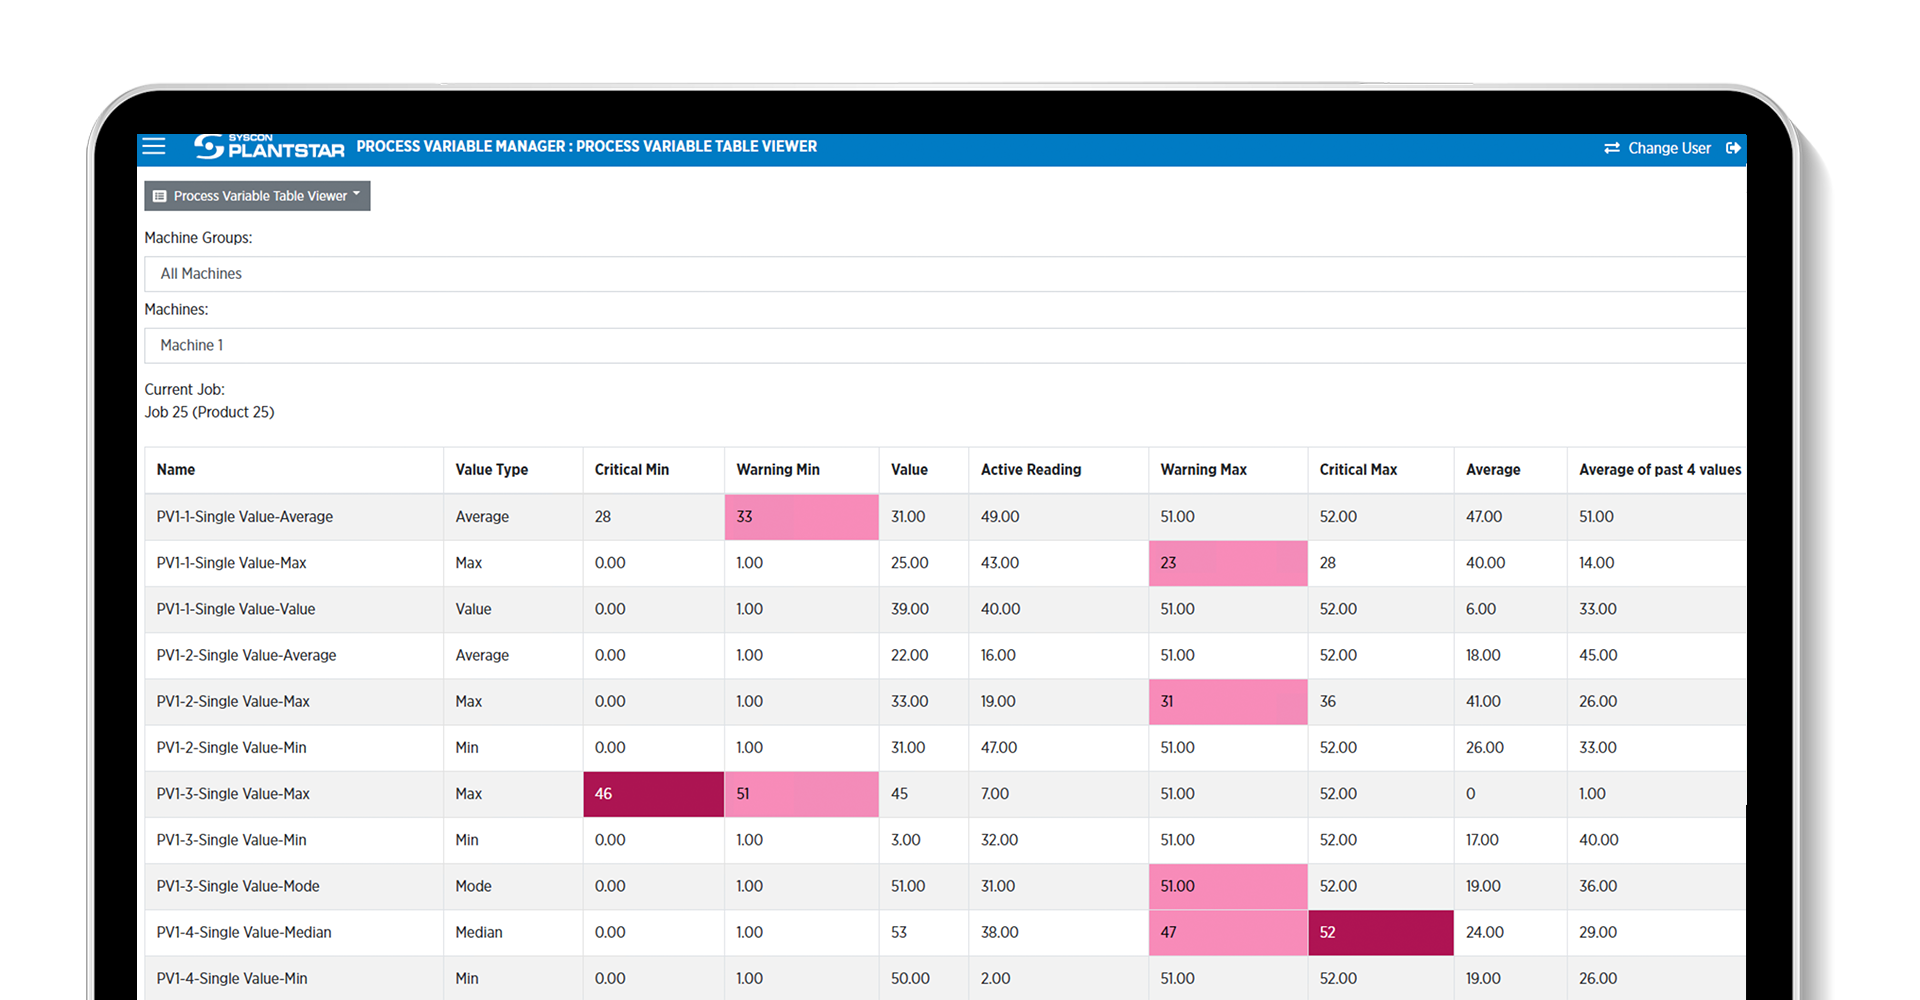This screenshot has width=1920, height=1000.
Task: Click the pink Warning Min cell 51
Action: pyautogui.click(x=801, y=794)
